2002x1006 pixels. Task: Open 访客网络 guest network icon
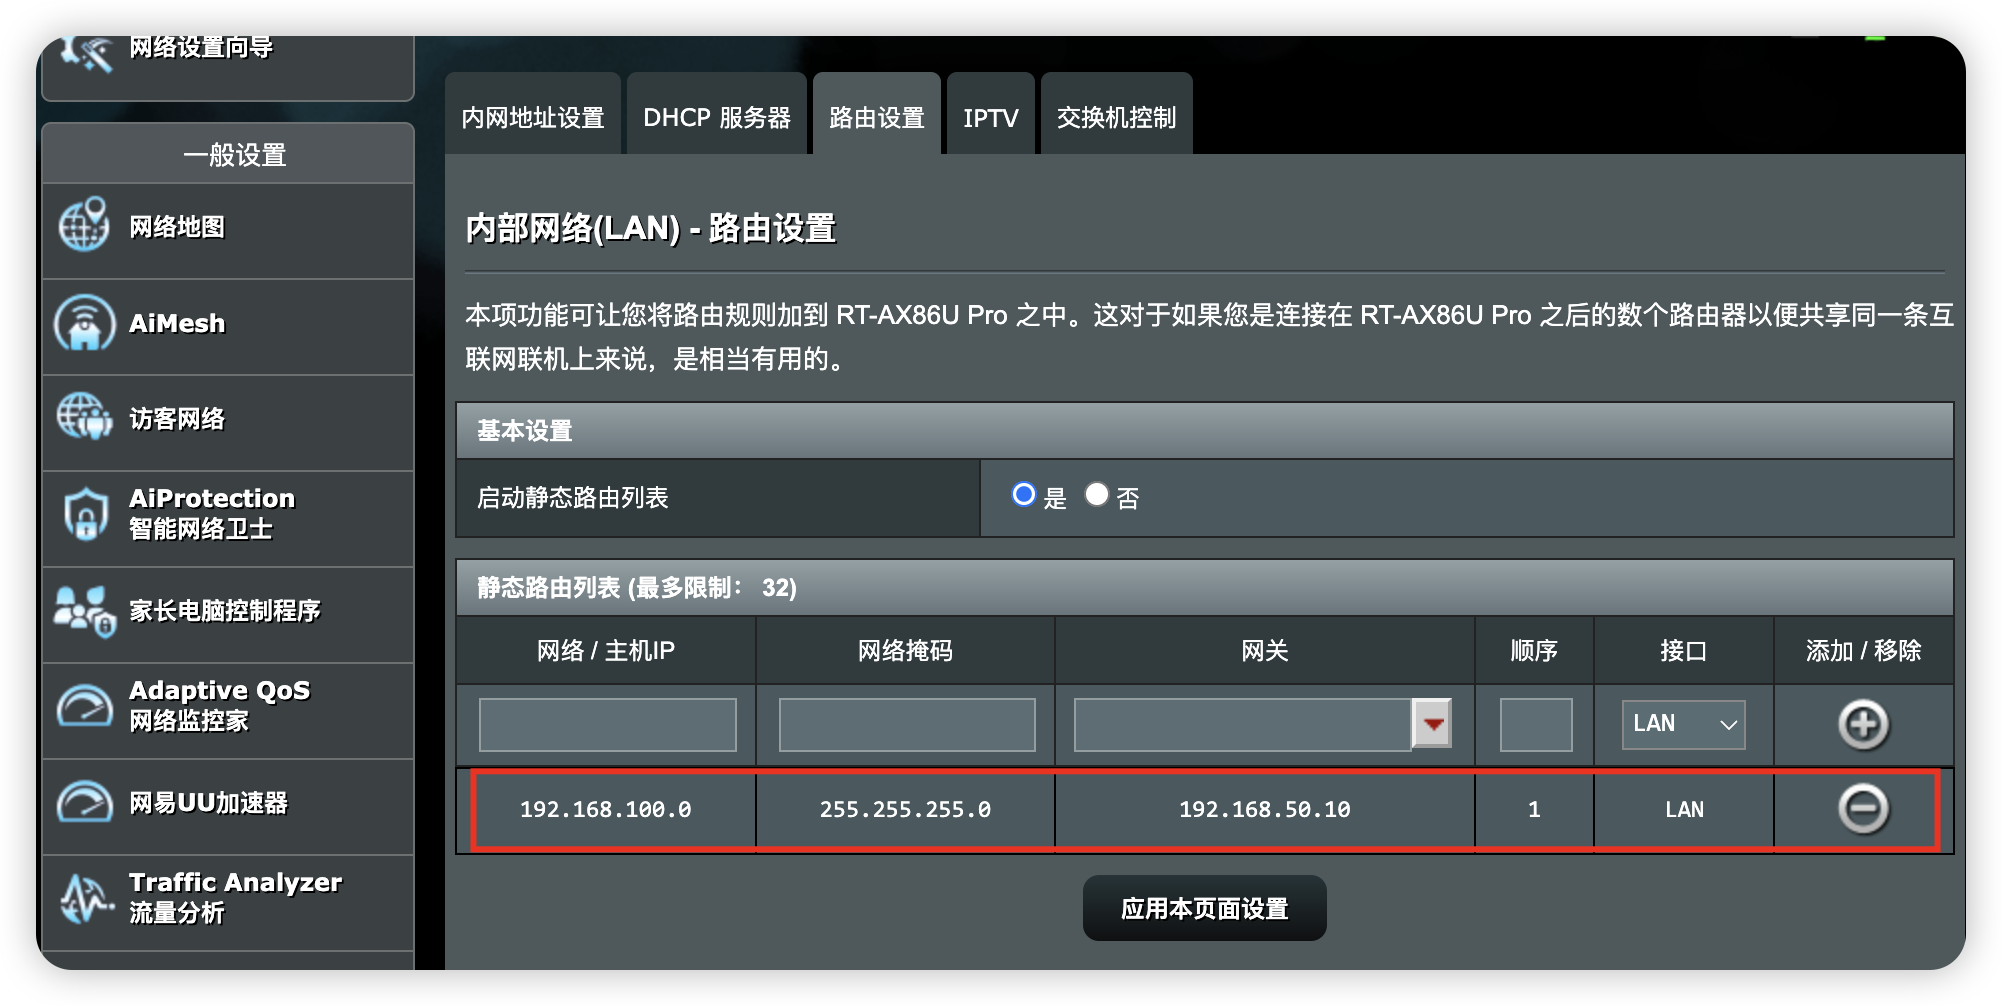84,418
